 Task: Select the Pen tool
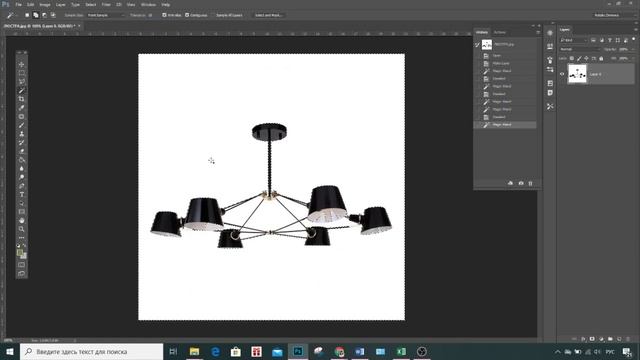coord(22,186)
